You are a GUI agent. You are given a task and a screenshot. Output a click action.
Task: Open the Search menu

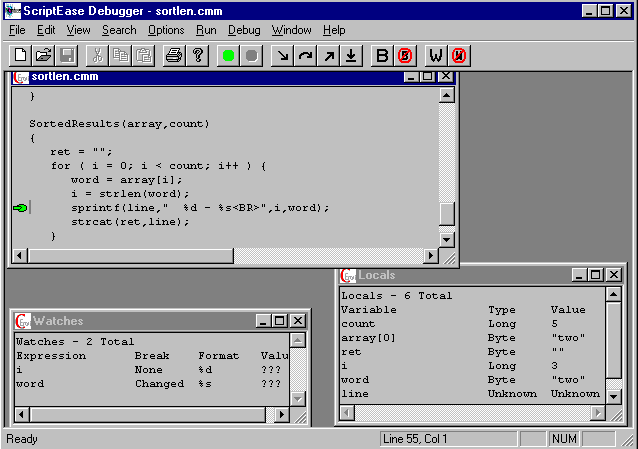coord(119,30)
